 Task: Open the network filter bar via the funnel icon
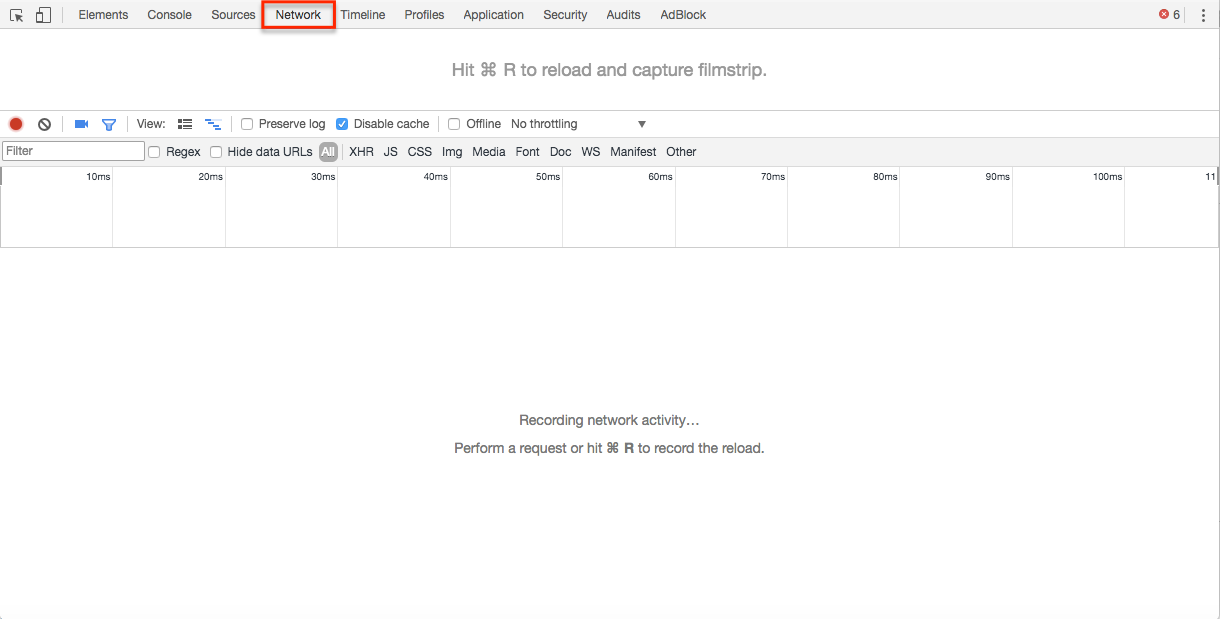click(x=110, y=123)
